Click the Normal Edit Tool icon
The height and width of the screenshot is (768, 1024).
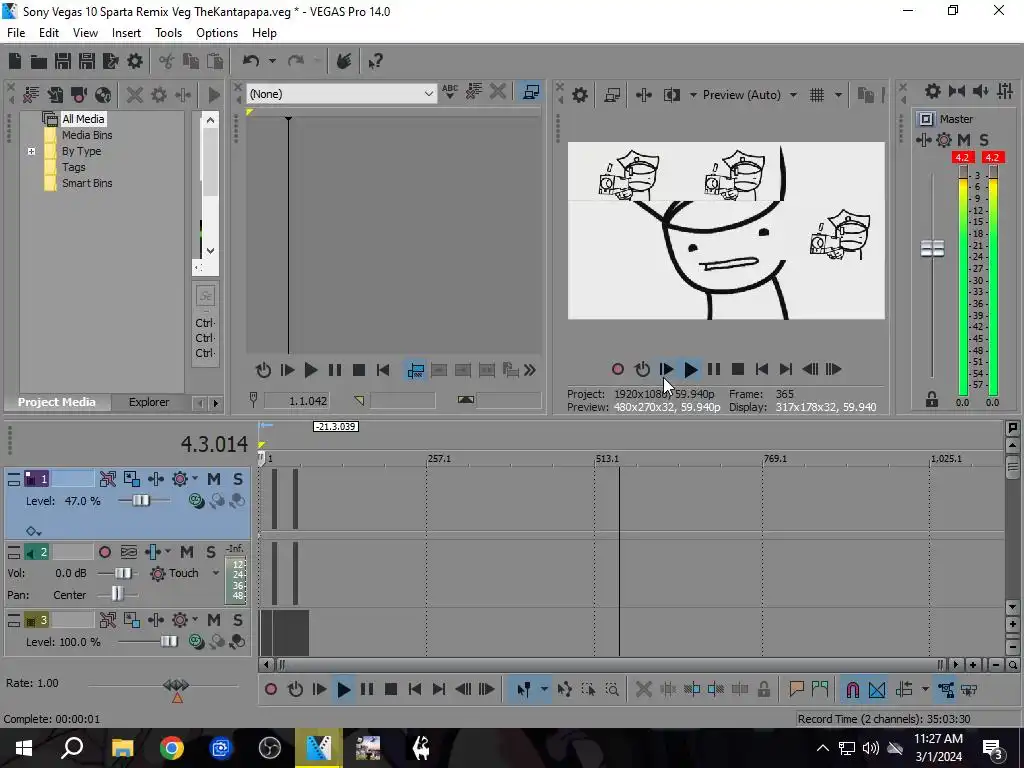[x=523, y=689]
